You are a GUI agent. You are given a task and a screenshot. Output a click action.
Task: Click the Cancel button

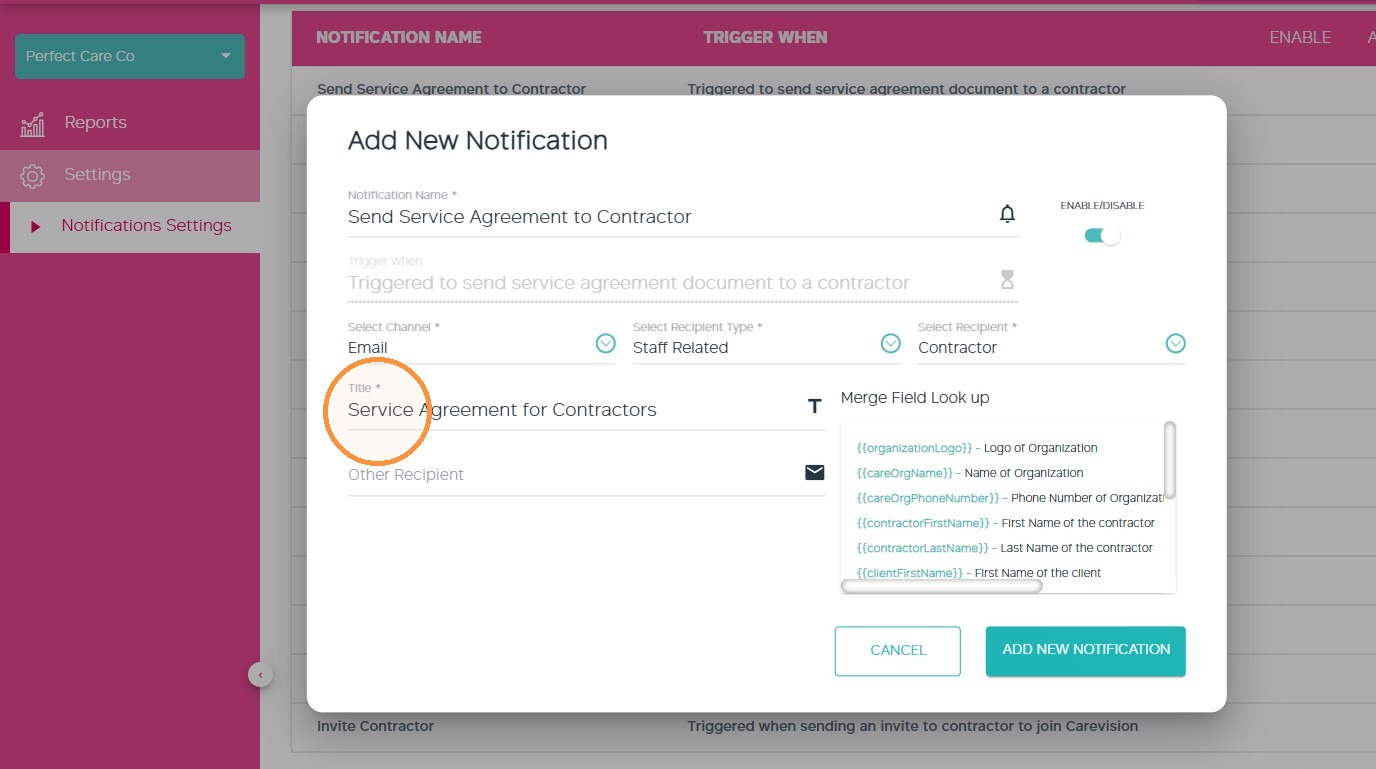coord(898,651)
